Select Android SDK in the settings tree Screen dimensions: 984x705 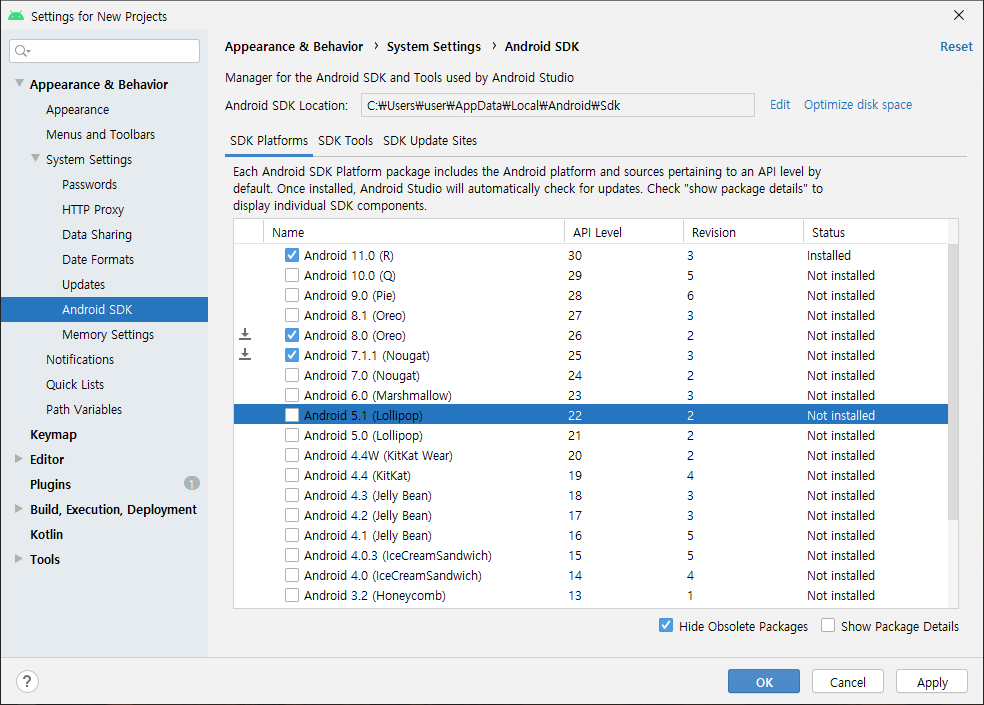(x=104, y=309)
